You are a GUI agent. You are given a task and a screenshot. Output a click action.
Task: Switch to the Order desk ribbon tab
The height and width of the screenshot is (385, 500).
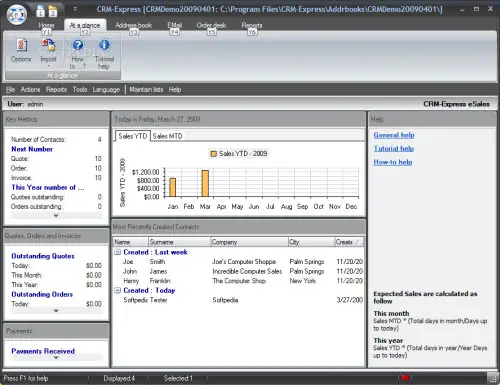pyautogui.click(x=211, y=25)
